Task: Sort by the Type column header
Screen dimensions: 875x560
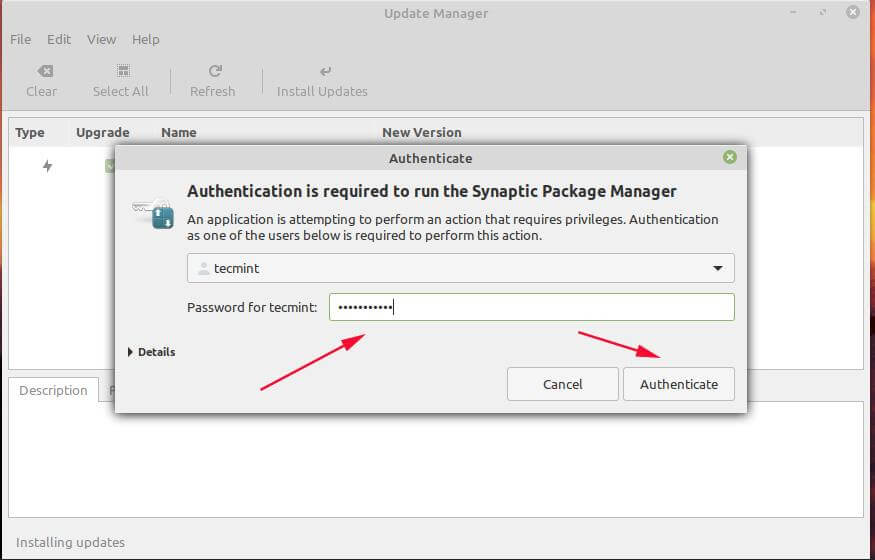Action: [30, 133]
